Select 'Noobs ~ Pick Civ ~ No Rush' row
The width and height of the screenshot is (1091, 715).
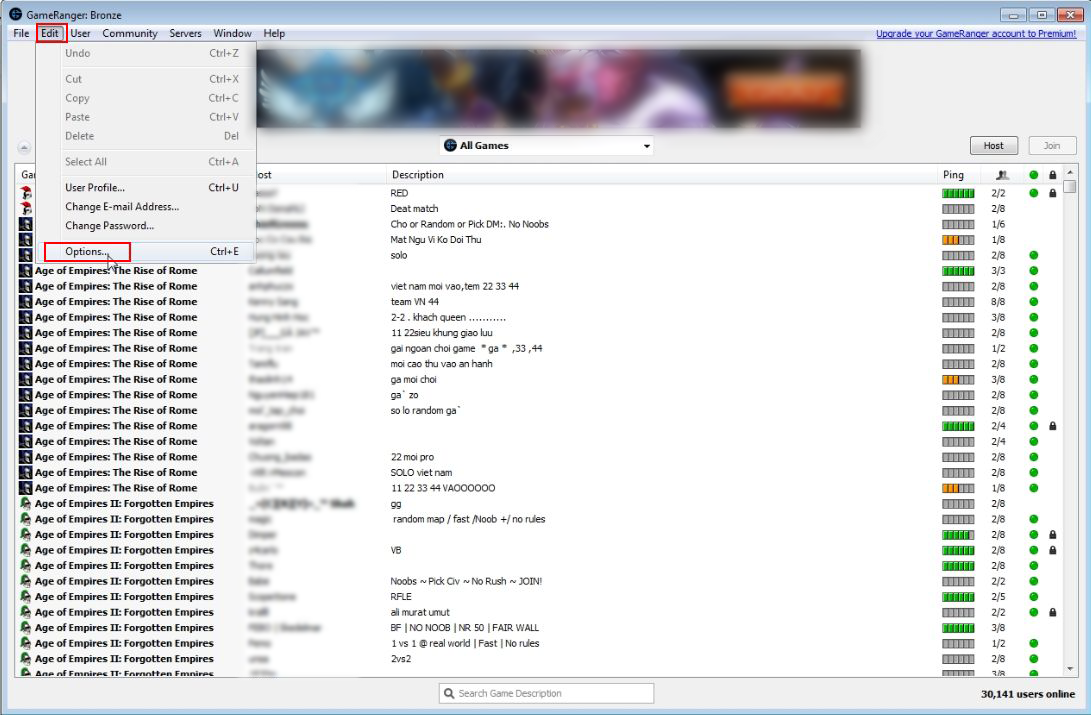coord(539,581)
